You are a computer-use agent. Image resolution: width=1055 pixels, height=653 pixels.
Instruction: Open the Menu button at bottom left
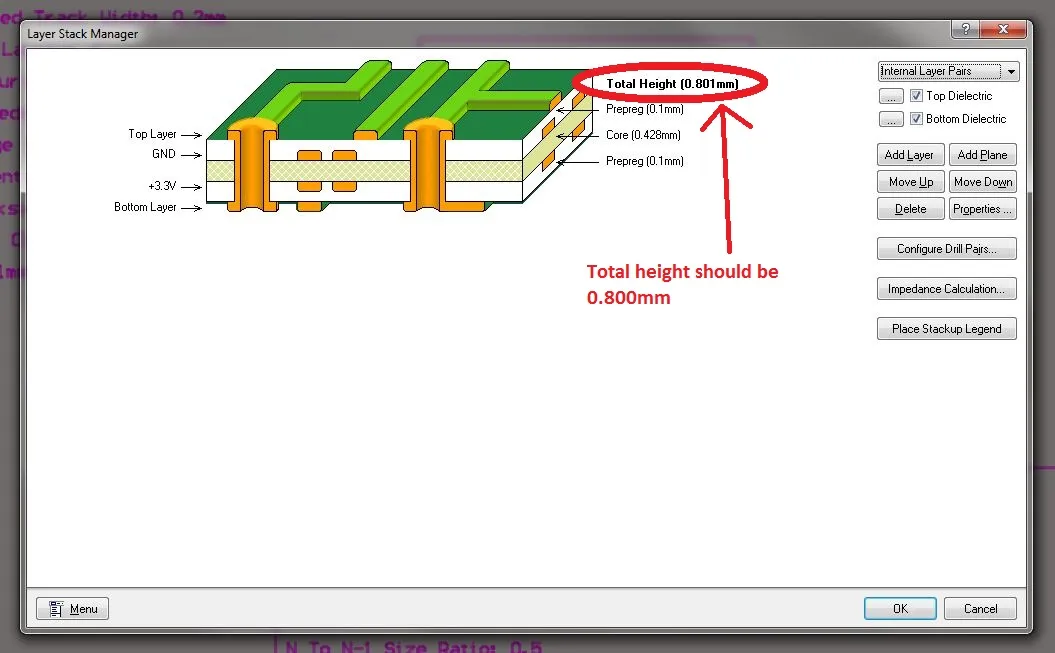(73, 608)
